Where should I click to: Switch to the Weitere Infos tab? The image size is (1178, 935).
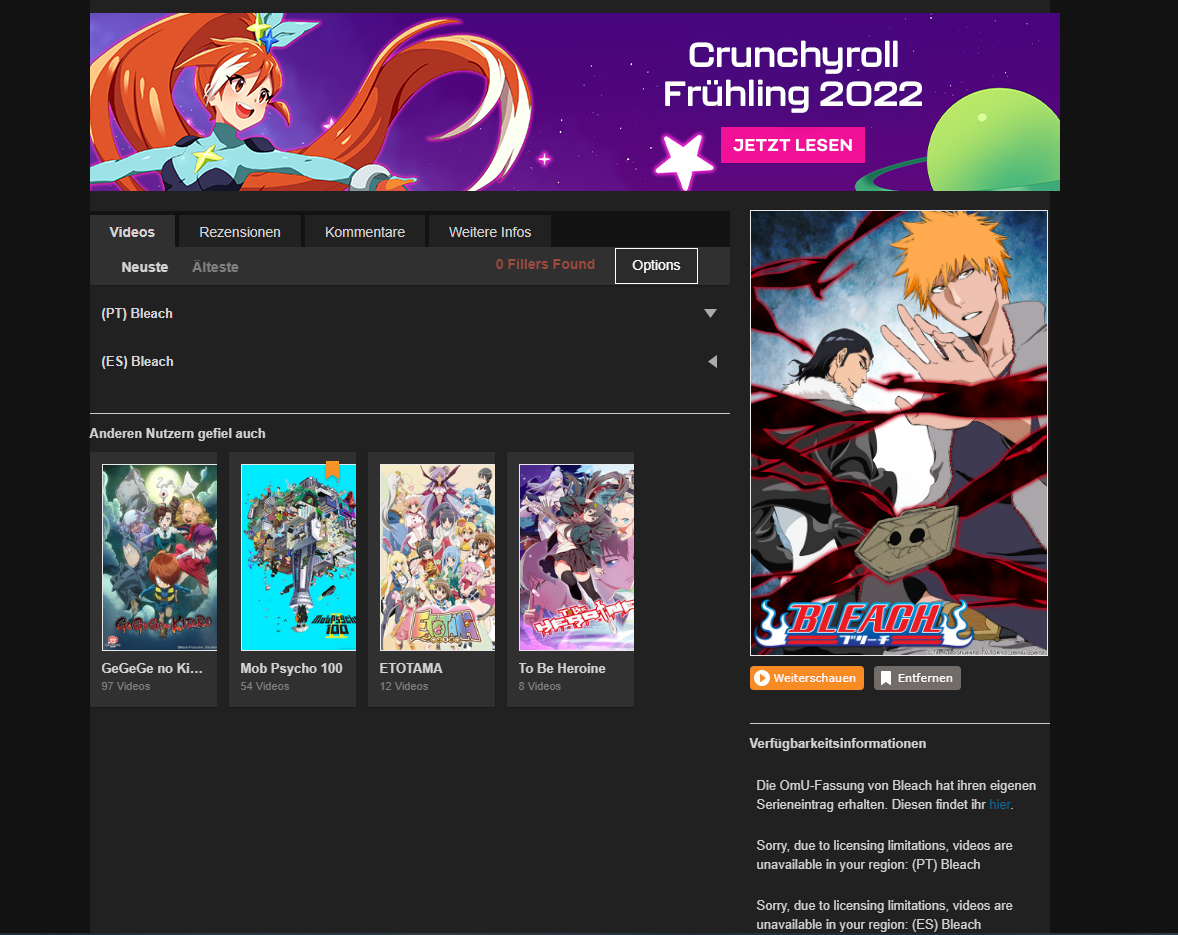490,232
